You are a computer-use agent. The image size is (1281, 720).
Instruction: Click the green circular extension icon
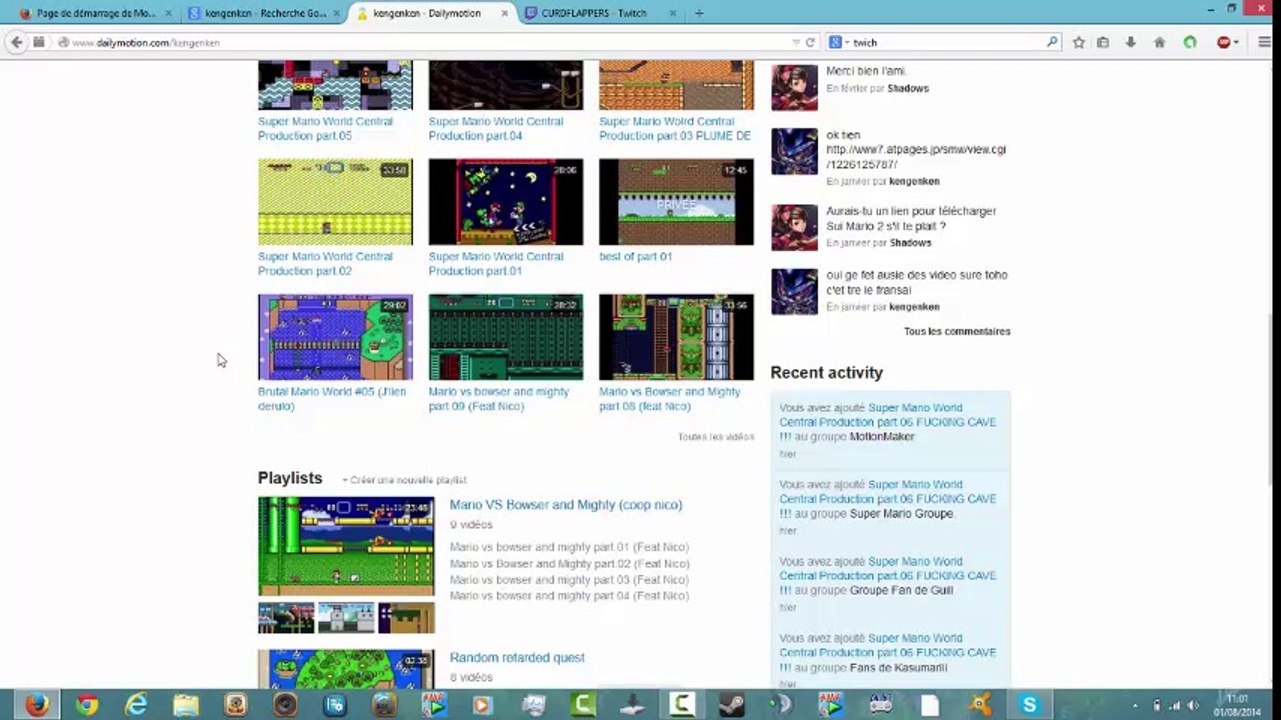1190,43
